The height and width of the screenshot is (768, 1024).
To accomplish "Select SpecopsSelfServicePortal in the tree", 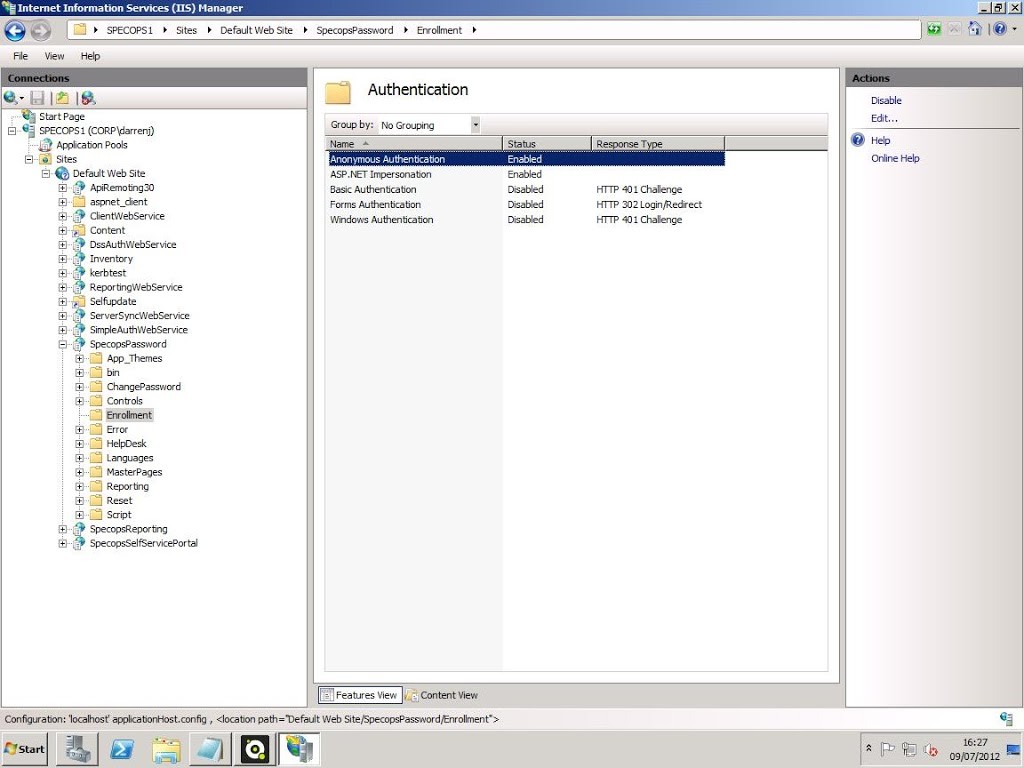I will (144, 543).
